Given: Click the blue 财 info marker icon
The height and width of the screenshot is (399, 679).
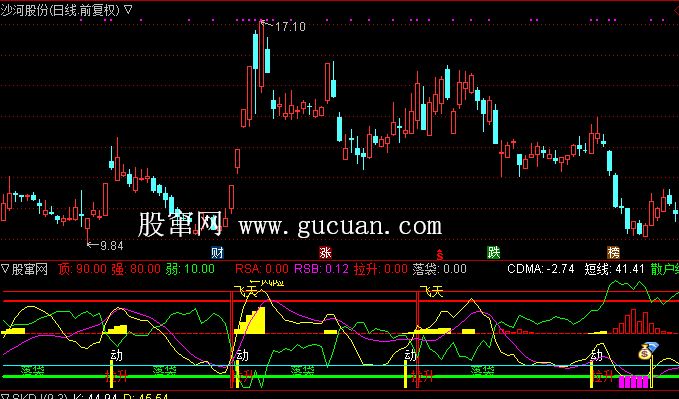Looking at the screenshot, I should (x=217, y=253).
